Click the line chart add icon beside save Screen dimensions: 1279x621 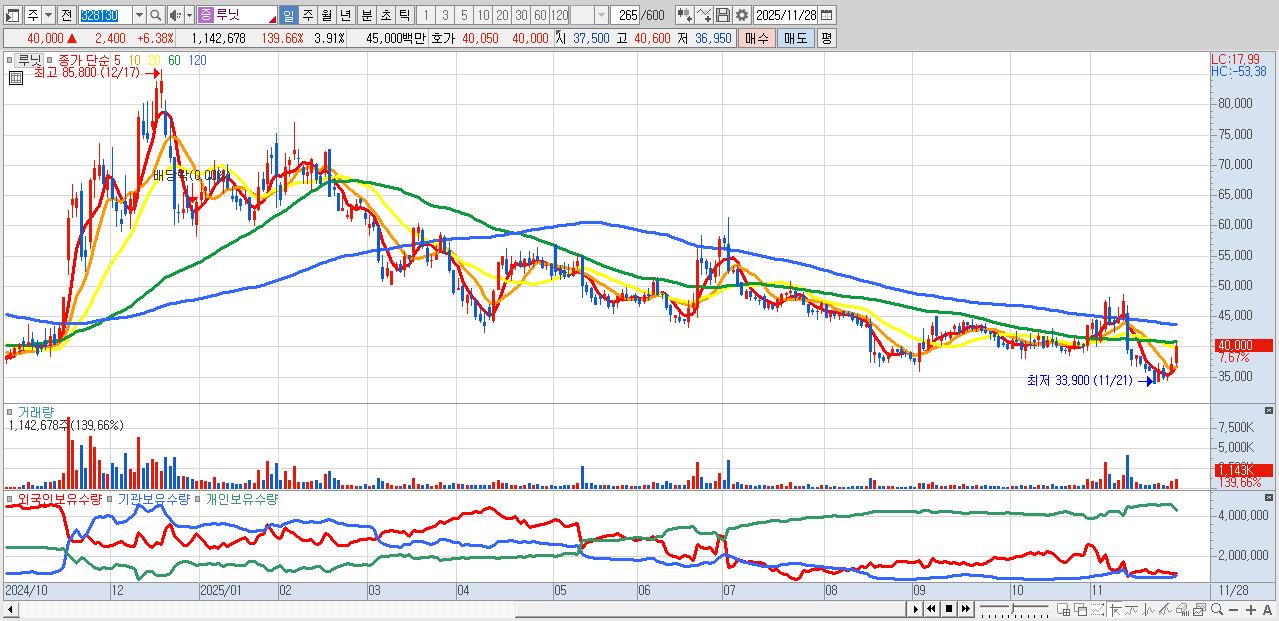(705, 15)
